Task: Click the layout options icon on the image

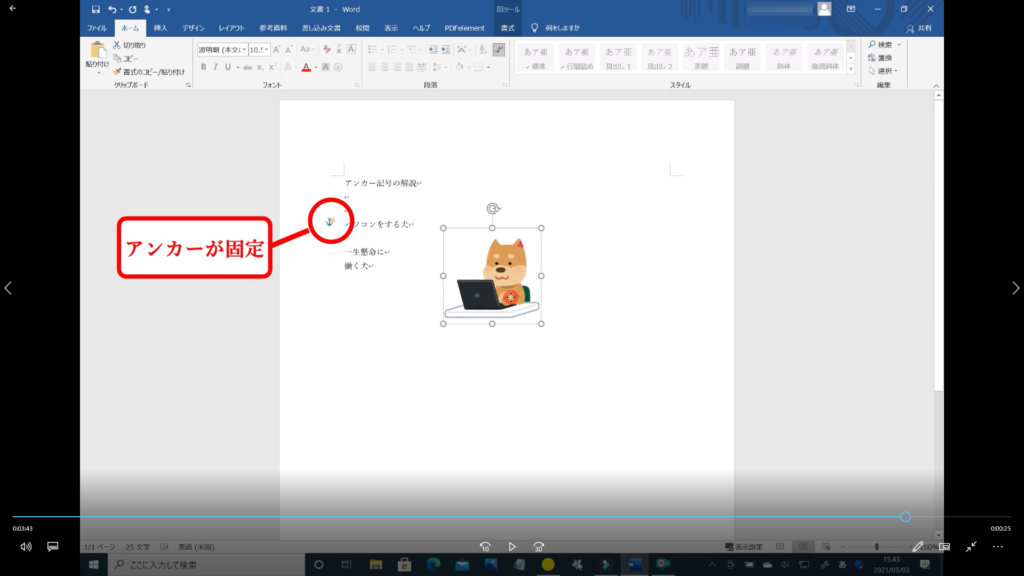Action: coord(511,297)
